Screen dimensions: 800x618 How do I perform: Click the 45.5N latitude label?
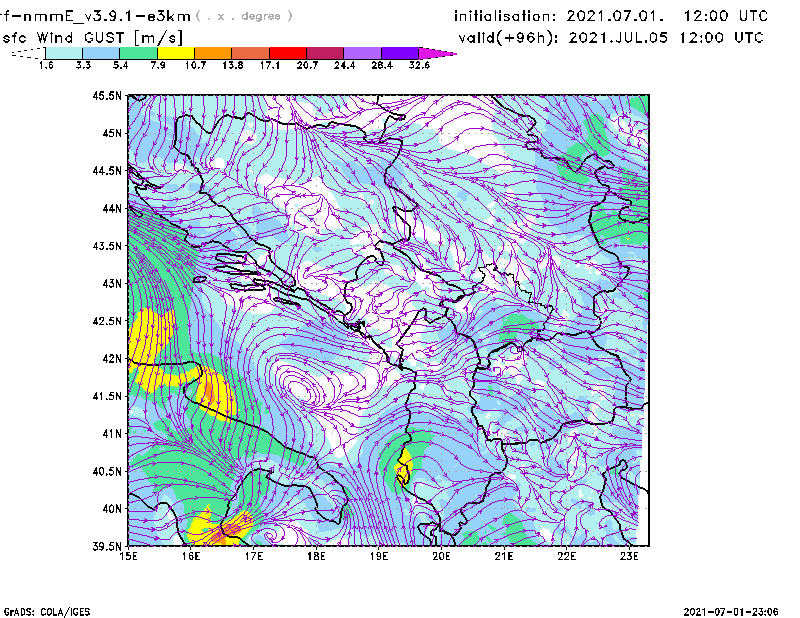click(x=107, y=95)
